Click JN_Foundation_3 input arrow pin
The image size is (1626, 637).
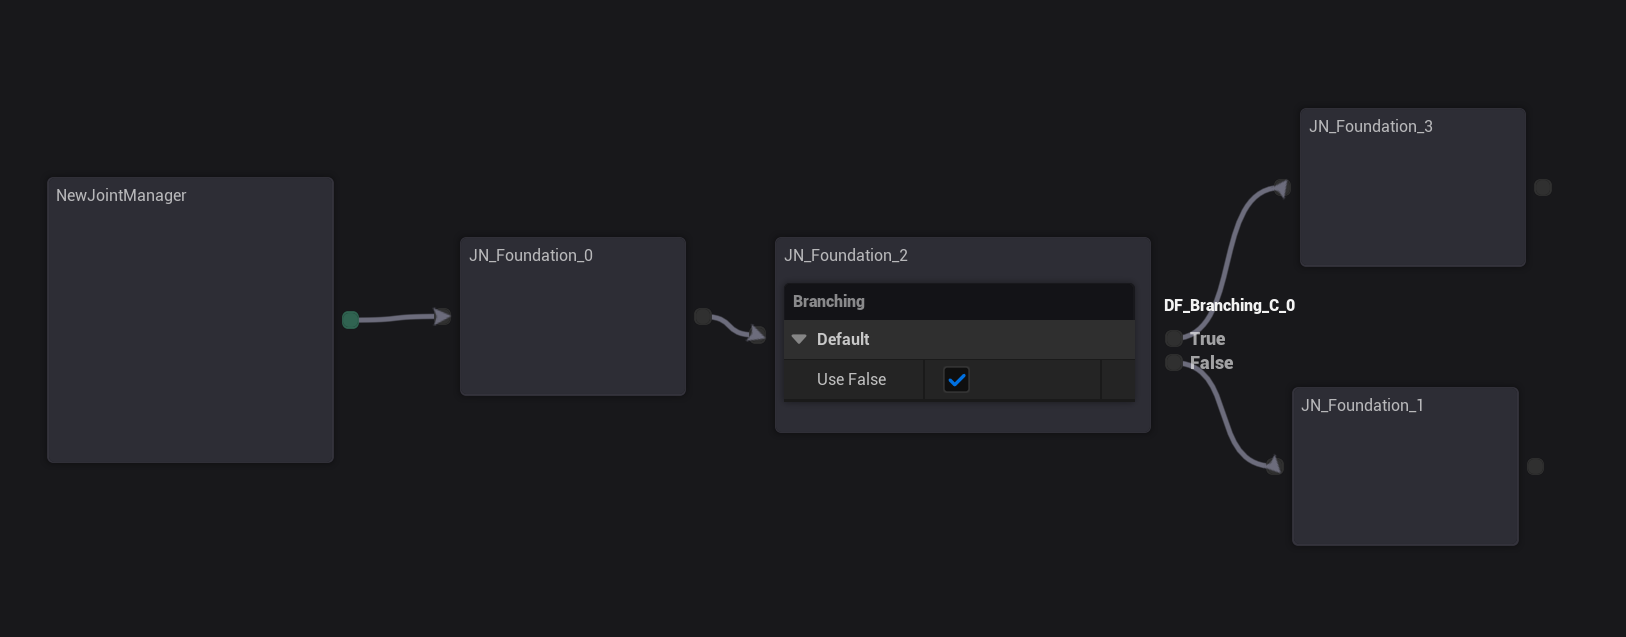[x=1282, y=188]
